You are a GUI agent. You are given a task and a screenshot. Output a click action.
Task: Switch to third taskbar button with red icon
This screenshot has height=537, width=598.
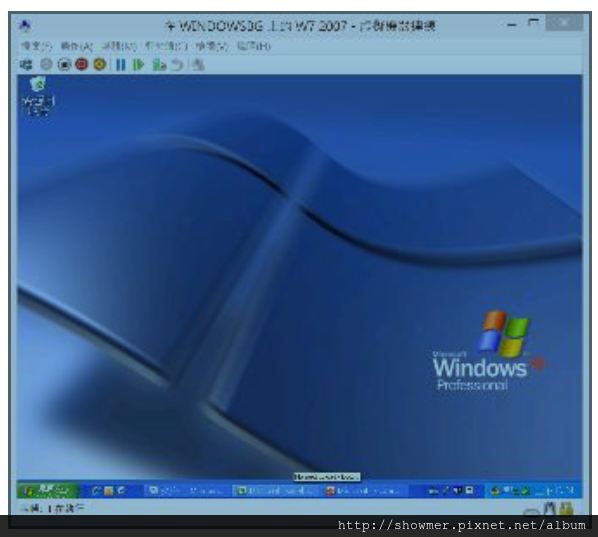[364, 491]
